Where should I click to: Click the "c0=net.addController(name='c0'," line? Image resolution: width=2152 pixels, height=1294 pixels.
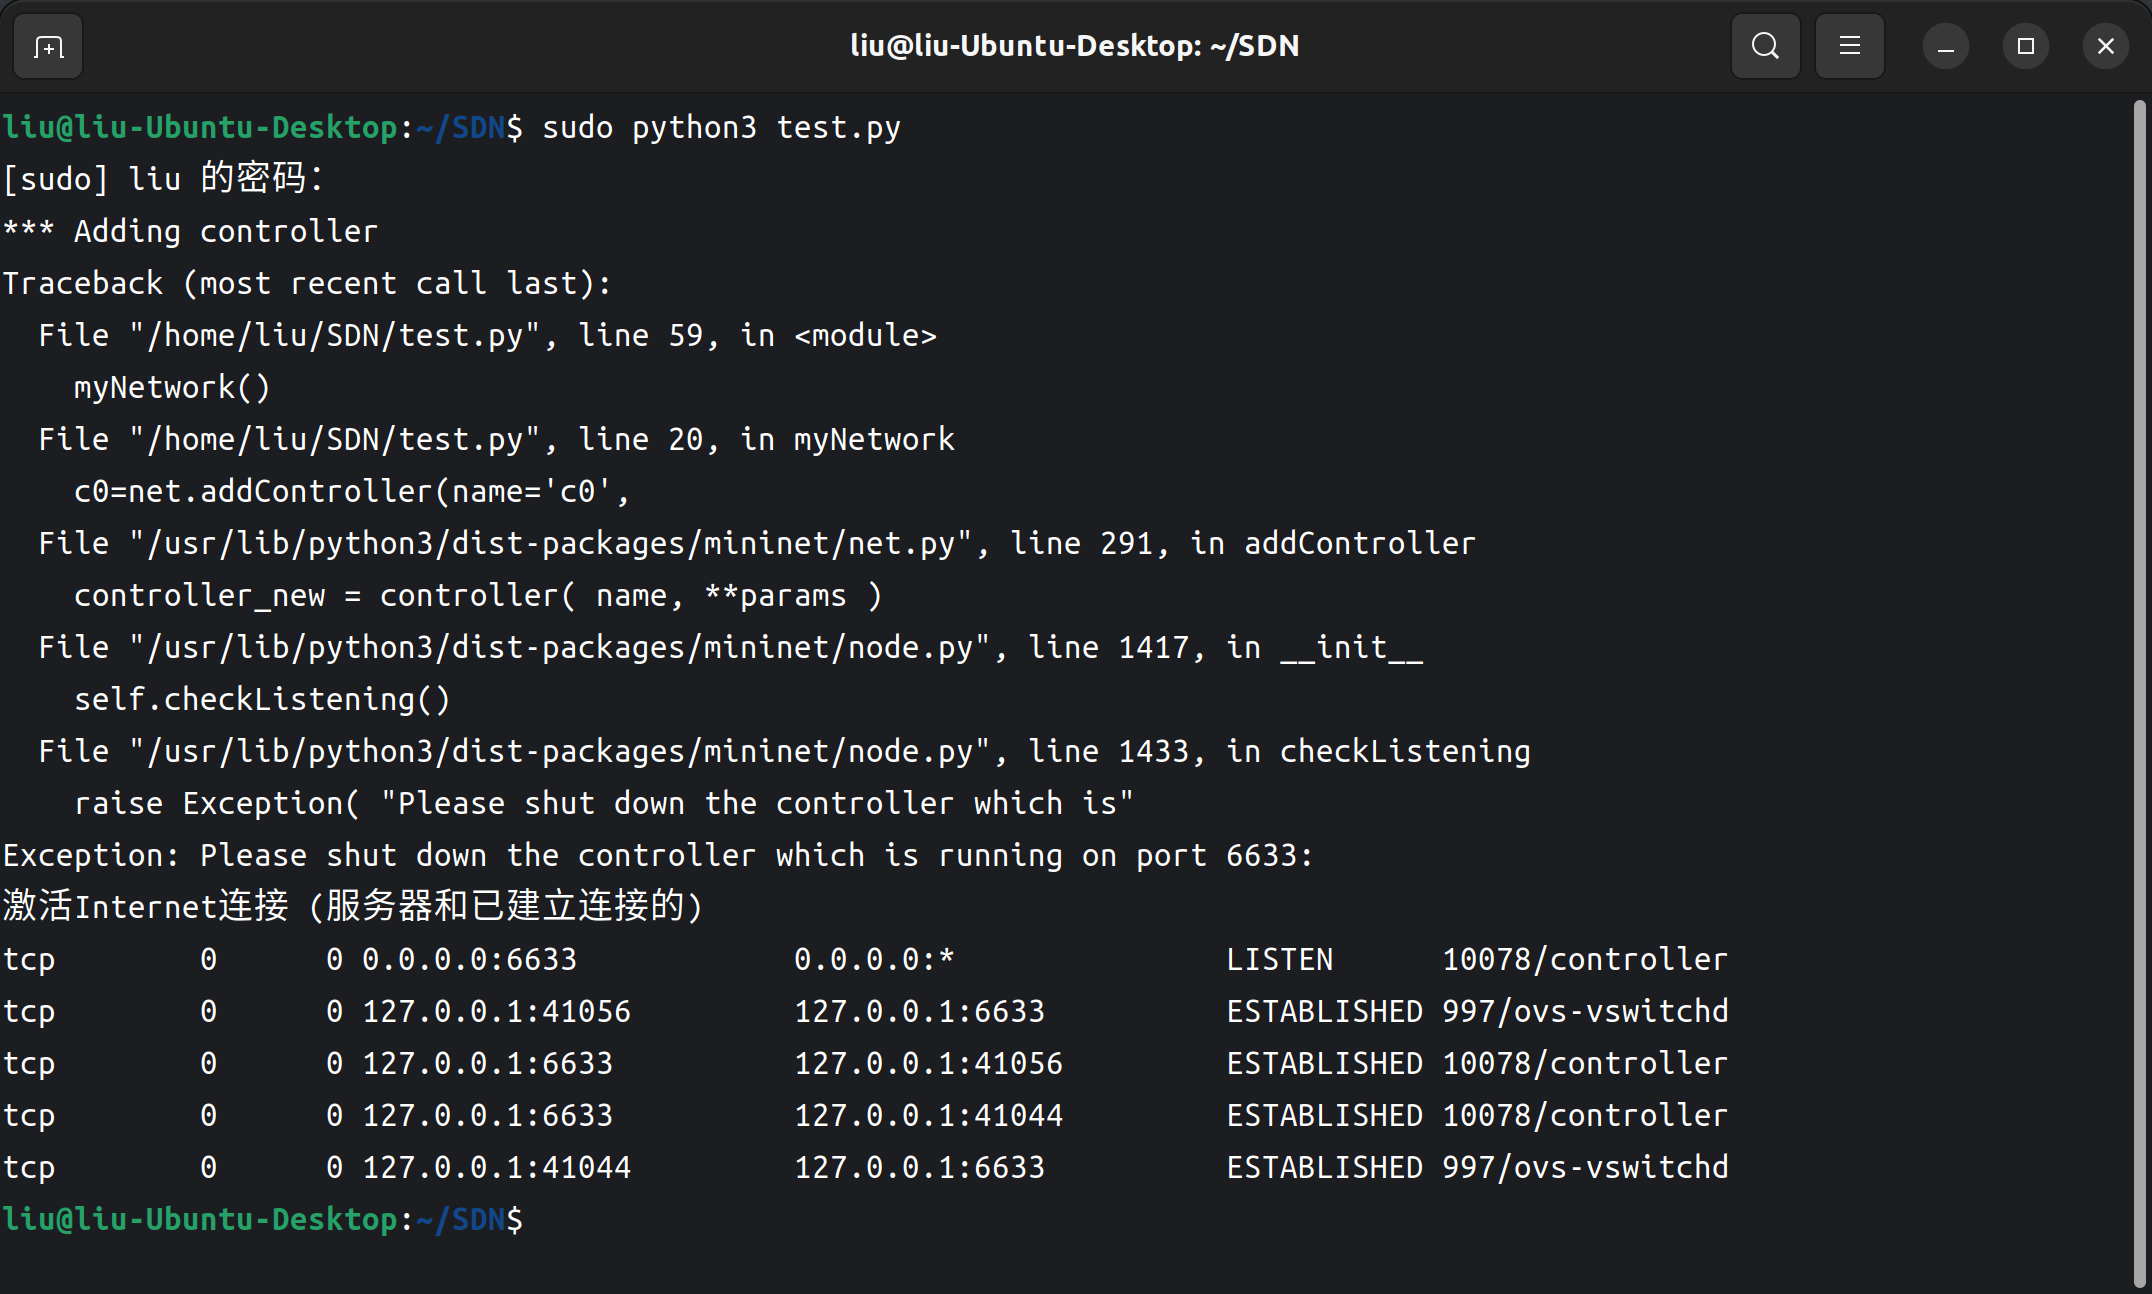(352, 492)
